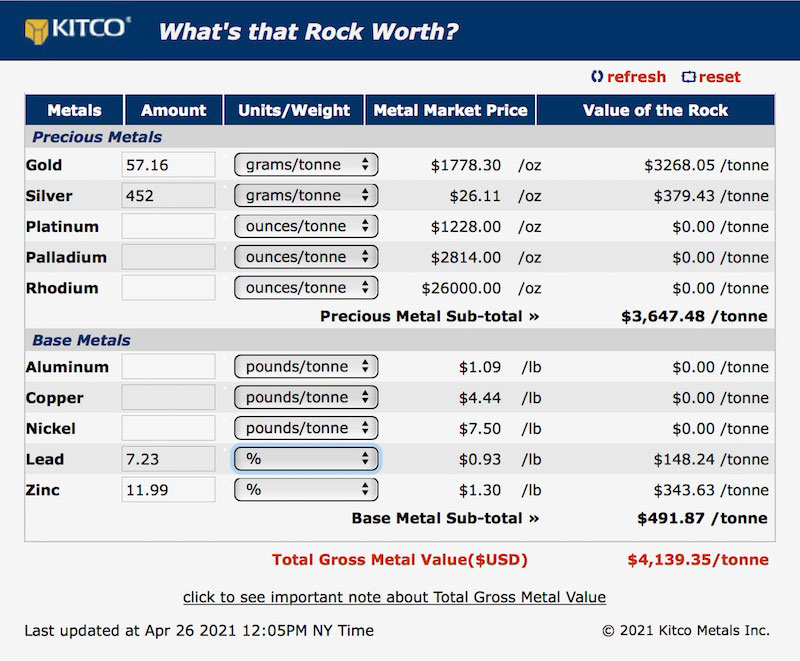Click the Base Metals section heading

tap(82, 340)
